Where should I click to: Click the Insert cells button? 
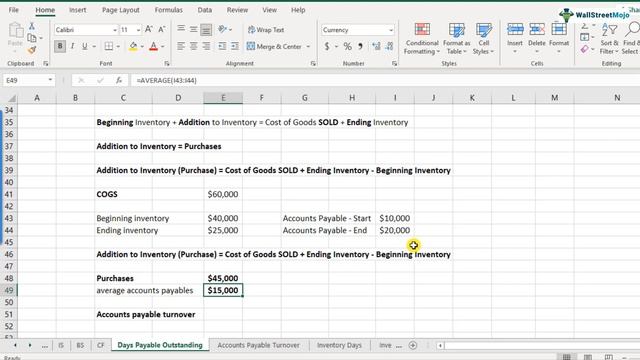(x=515, y=38)
